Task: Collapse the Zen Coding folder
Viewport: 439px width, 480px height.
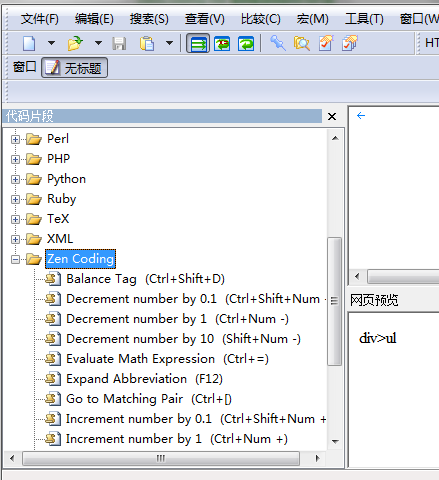Action: pyautogui.click(x=15, y=259)
